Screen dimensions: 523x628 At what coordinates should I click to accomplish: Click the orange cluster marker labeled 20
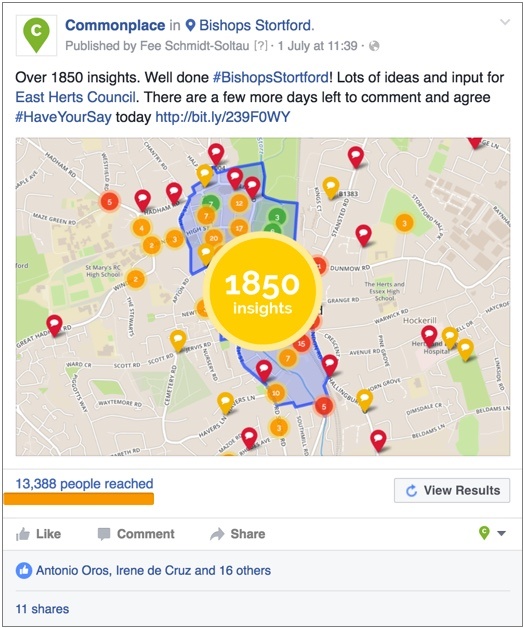coord(214,238)
